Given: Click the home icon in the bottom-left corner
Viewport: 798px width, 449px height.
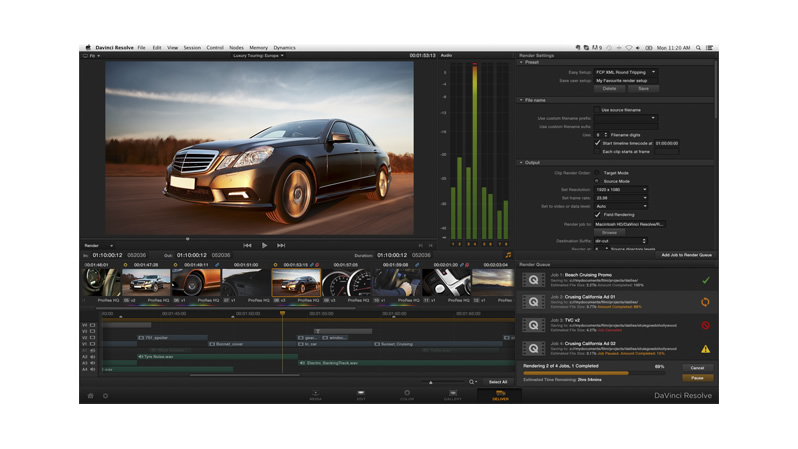Looking at the screenshot, I should pos(90,396).
